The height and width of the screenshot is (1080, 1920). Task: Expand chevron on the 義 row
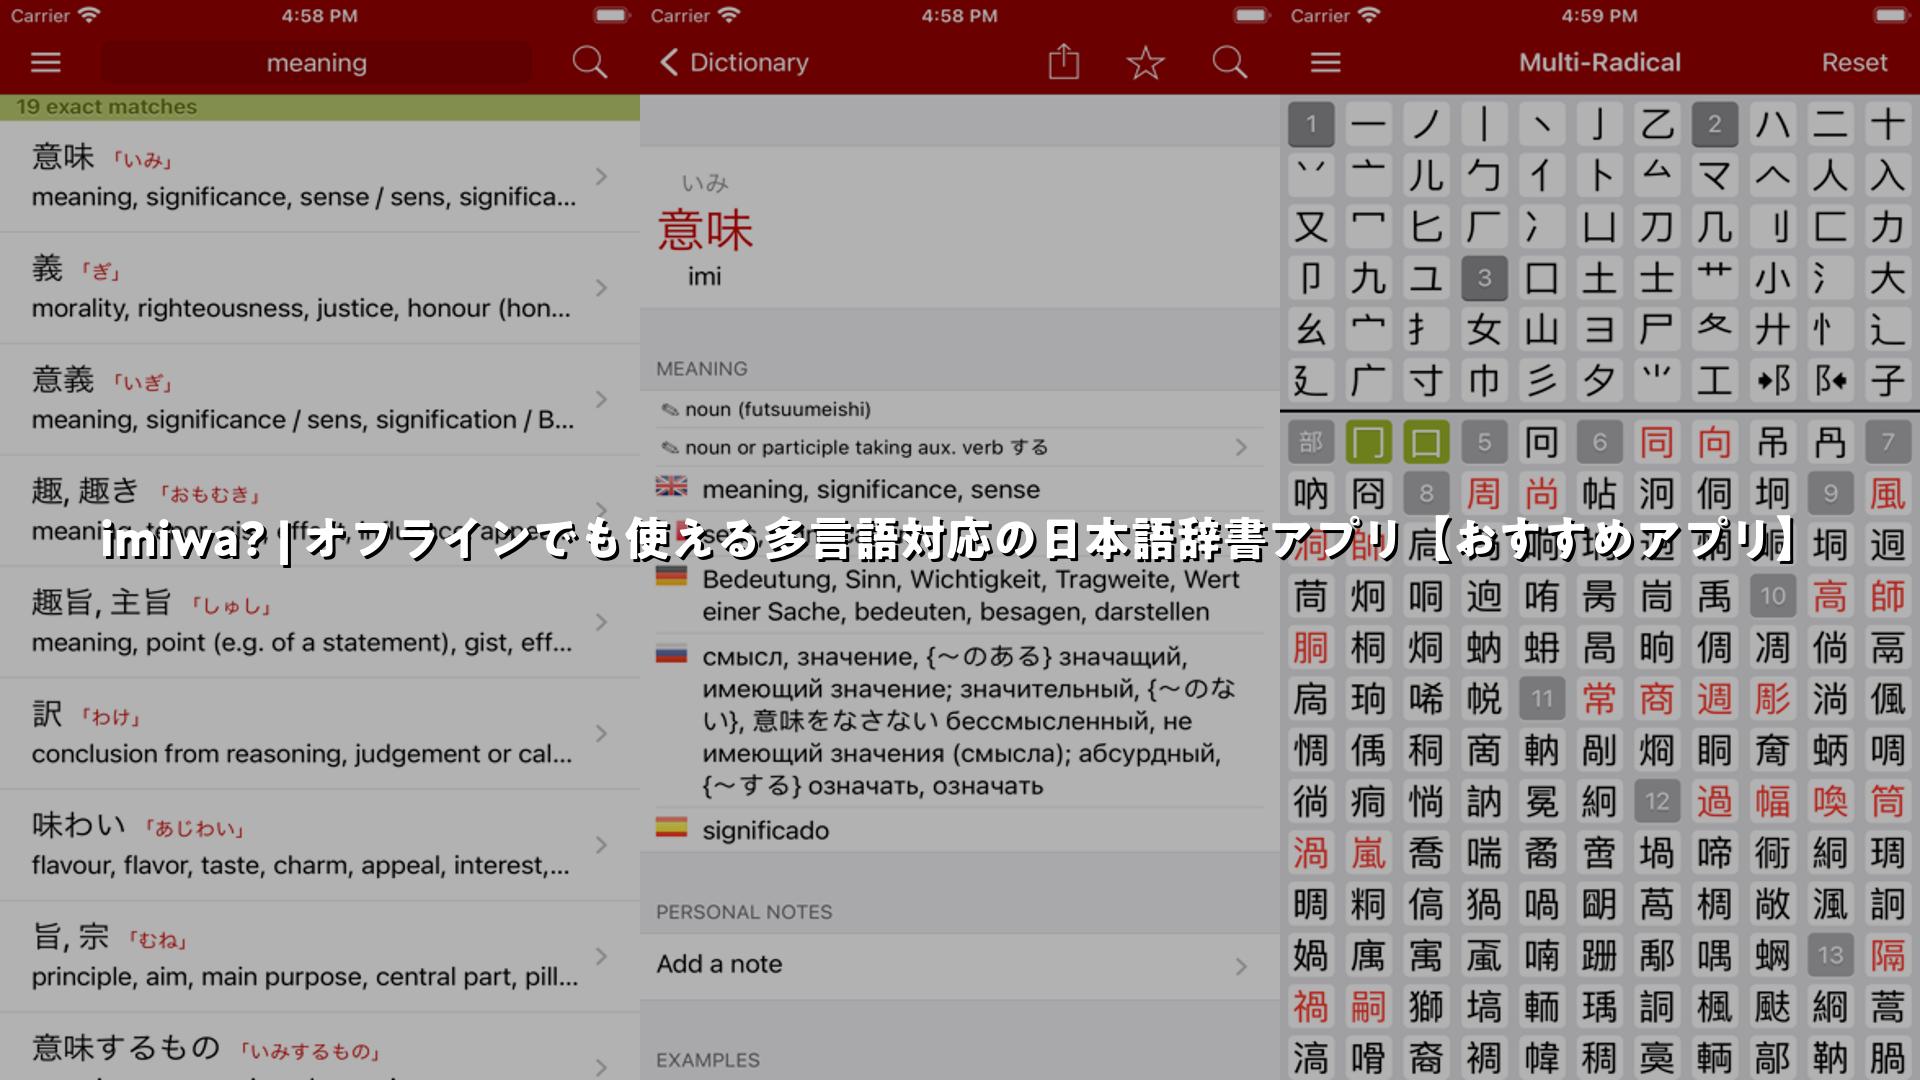pos(601,288)
